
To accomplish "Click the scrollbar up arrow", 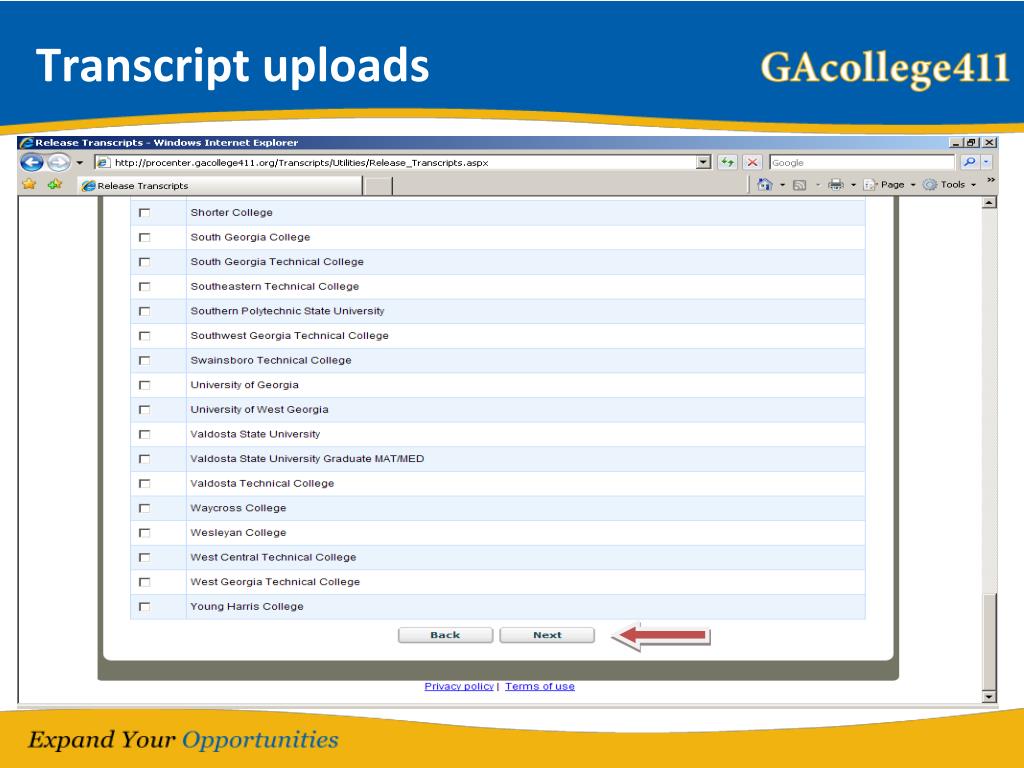I will [989, 202].
